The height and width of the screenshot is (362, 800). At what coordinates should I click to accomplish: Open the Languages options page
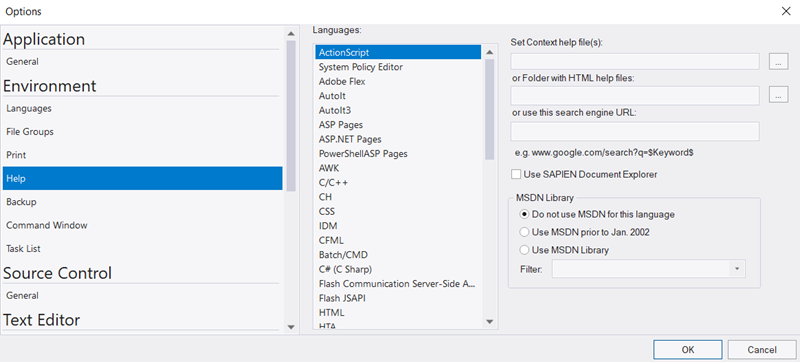coord(142,109)
